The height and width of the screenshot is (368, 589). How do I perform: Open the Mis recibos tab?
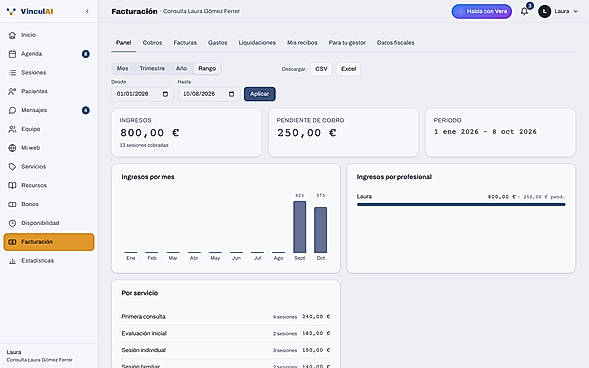(302, 43)
